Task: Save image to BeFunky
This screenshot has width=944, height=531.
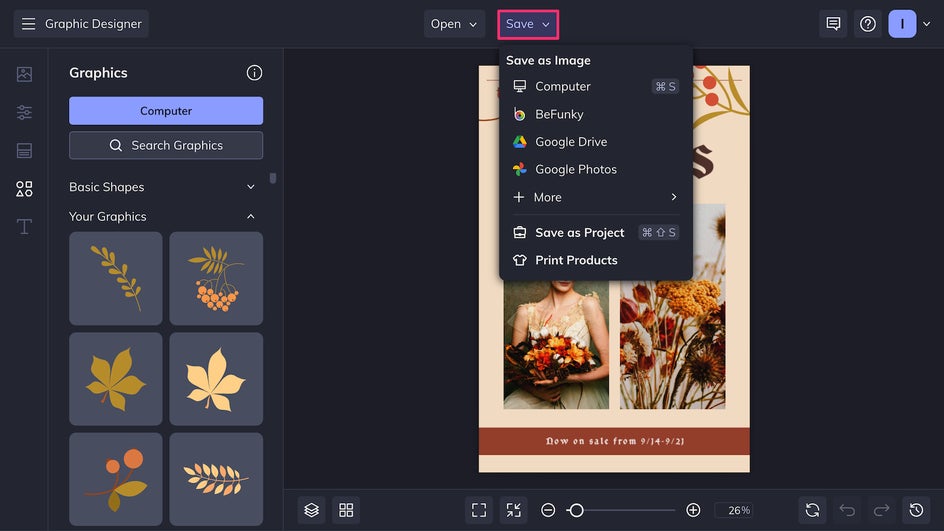Action: click(595, 114)
